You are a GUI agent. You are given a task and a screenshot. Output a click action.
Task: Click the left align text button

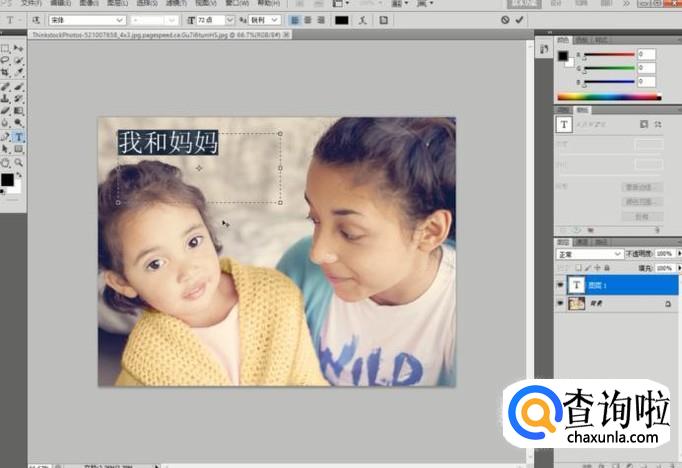coord(293,20)
